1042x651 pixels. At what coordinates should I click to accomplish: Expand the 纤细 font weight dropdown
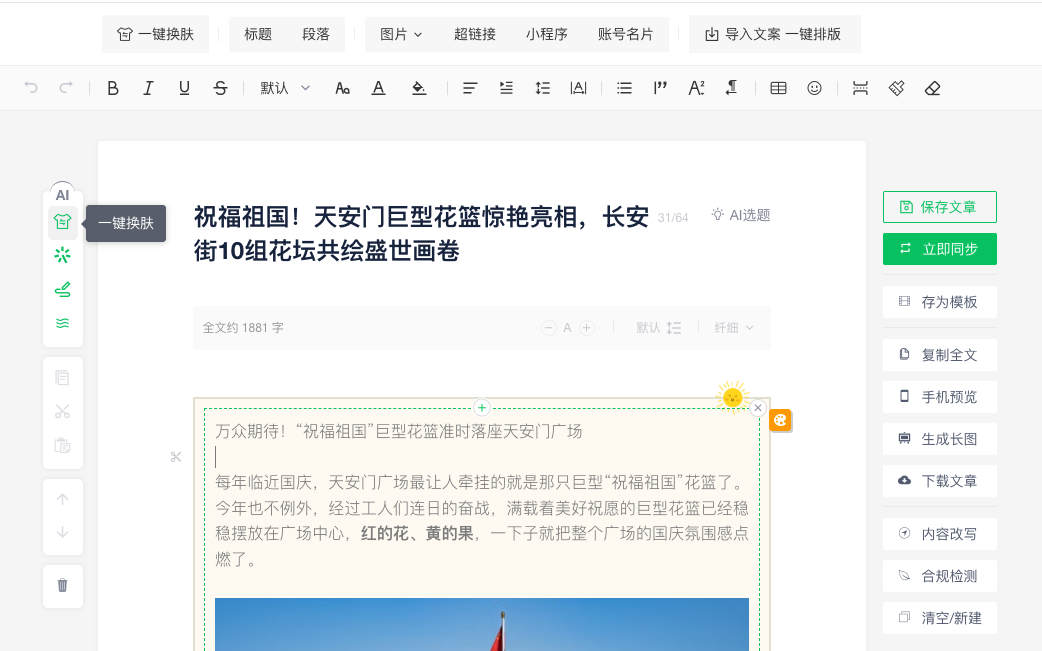(x=734, y=327)
